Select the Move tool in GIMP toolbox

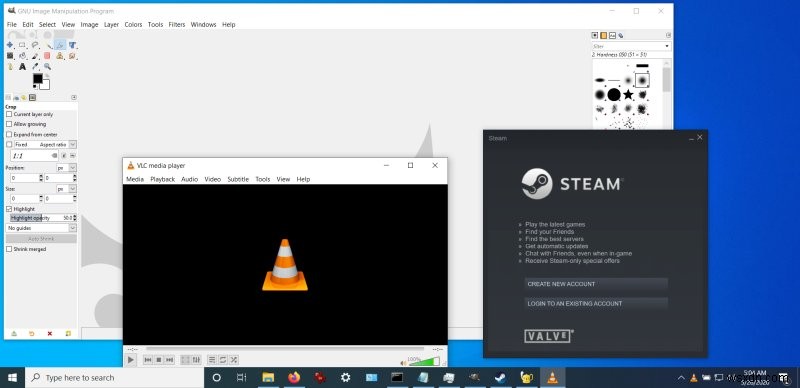click(10, 45)
